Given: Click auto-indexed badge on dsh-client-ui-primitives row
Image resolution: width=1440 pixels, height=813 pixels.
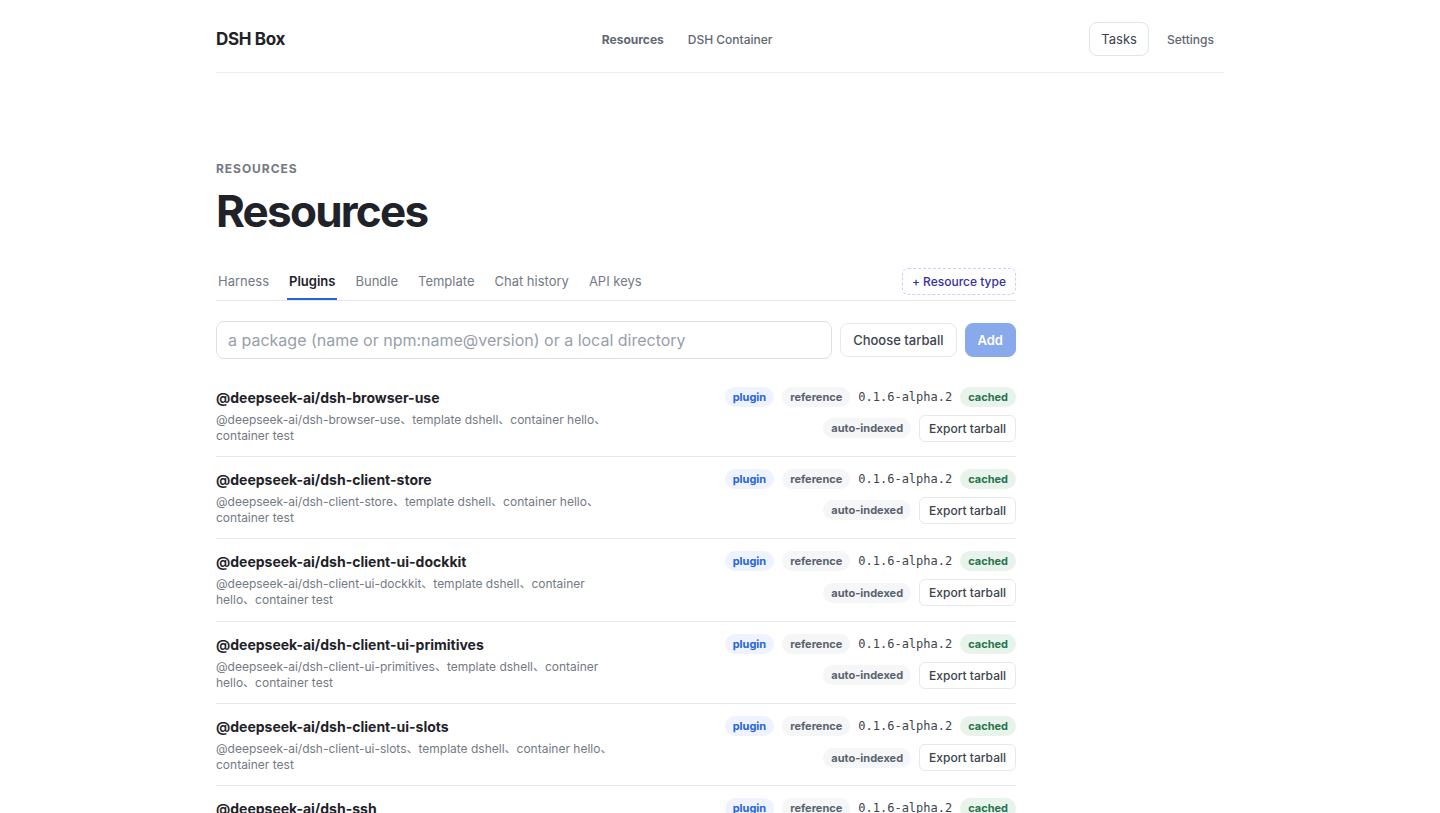Looking at the screenshot, I should (867, 675).
